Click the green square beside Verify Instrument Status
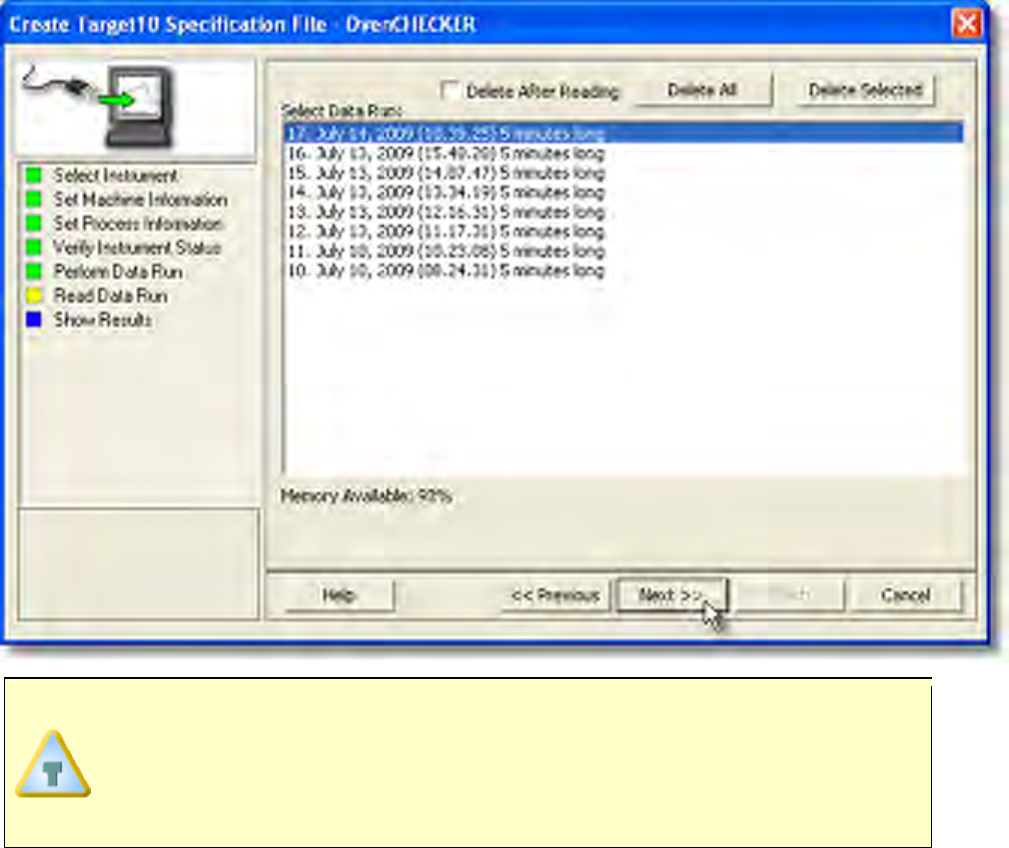1009x848 pixels. (33, 247)
